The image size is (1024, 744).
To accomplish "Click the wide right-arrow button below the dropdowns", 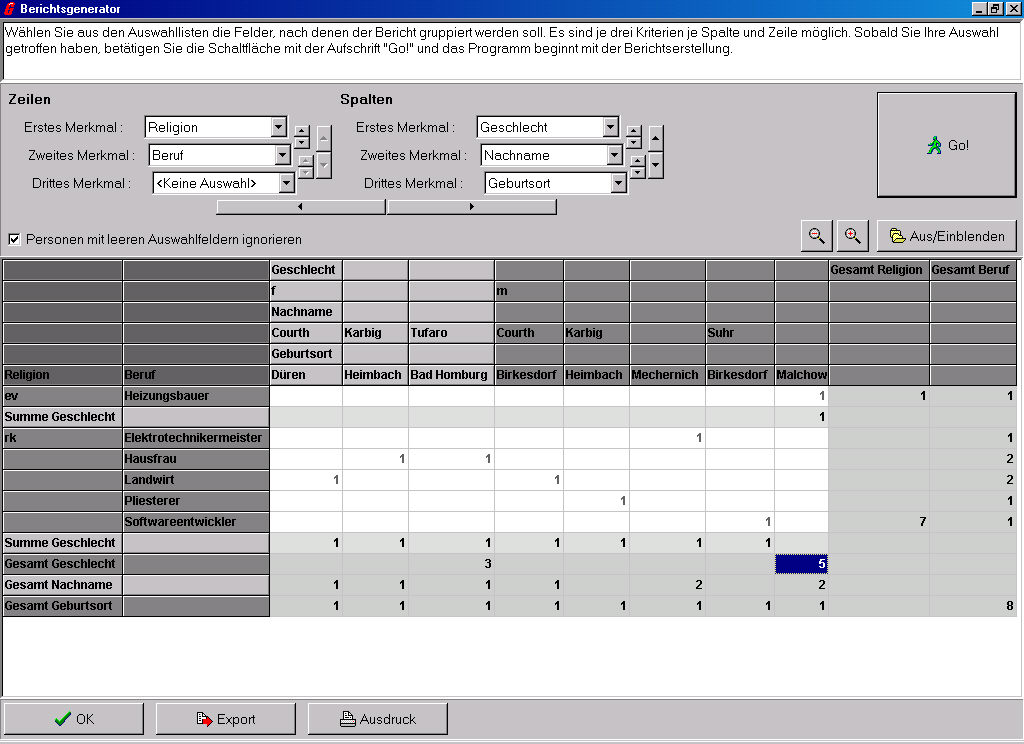I will (472, 207).
